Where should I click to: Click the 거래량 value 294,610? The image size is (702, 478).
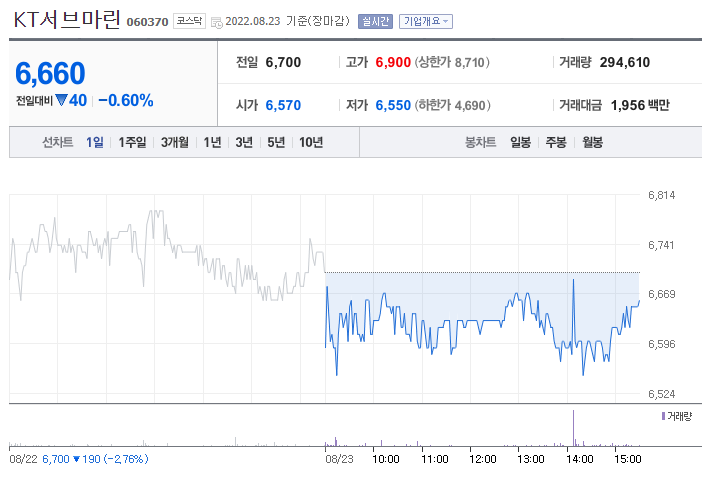[x=625, y=62]
